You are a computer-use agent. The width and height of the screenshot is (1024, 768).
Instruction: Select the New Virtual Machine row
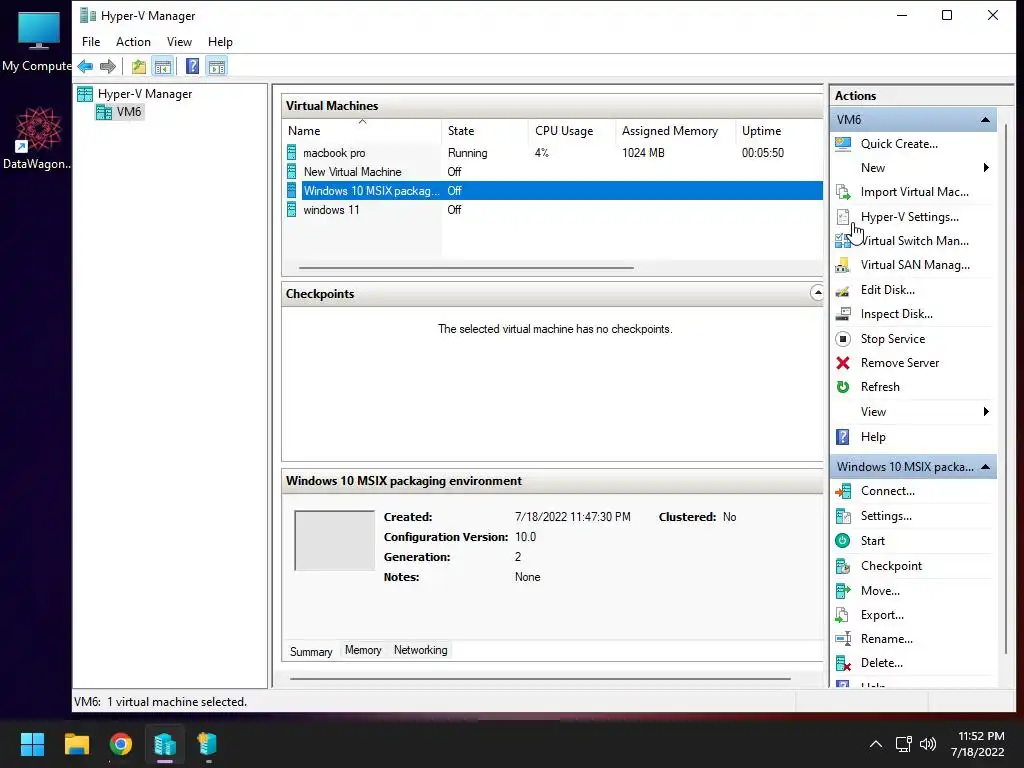tap(352, 172)
